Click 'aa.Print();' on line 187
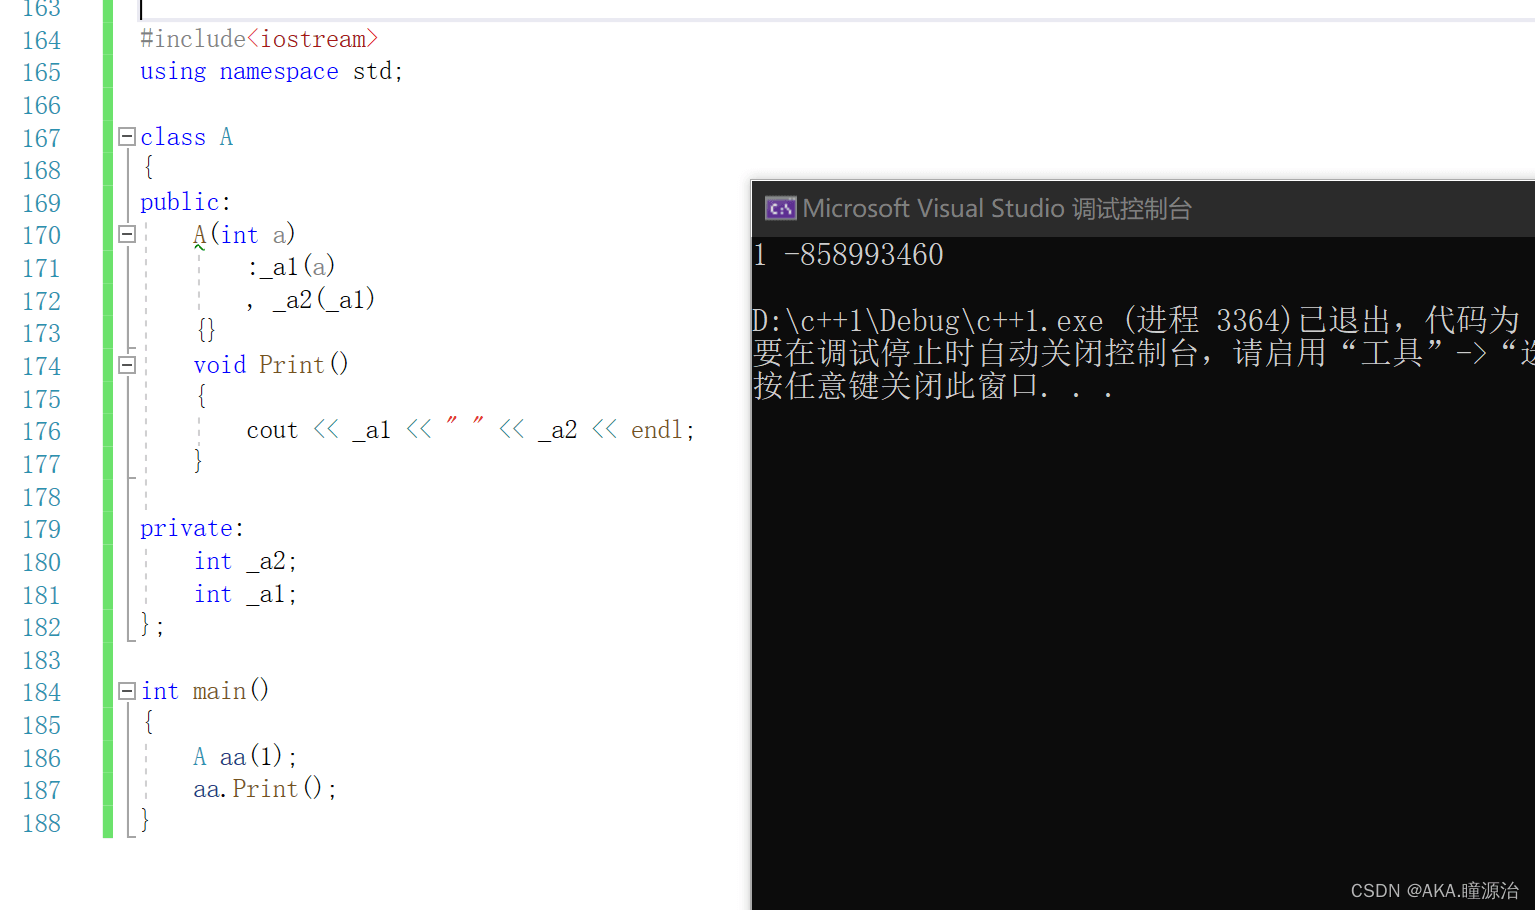The height and width of the screenshot is (910, 1535). (263, 789)
